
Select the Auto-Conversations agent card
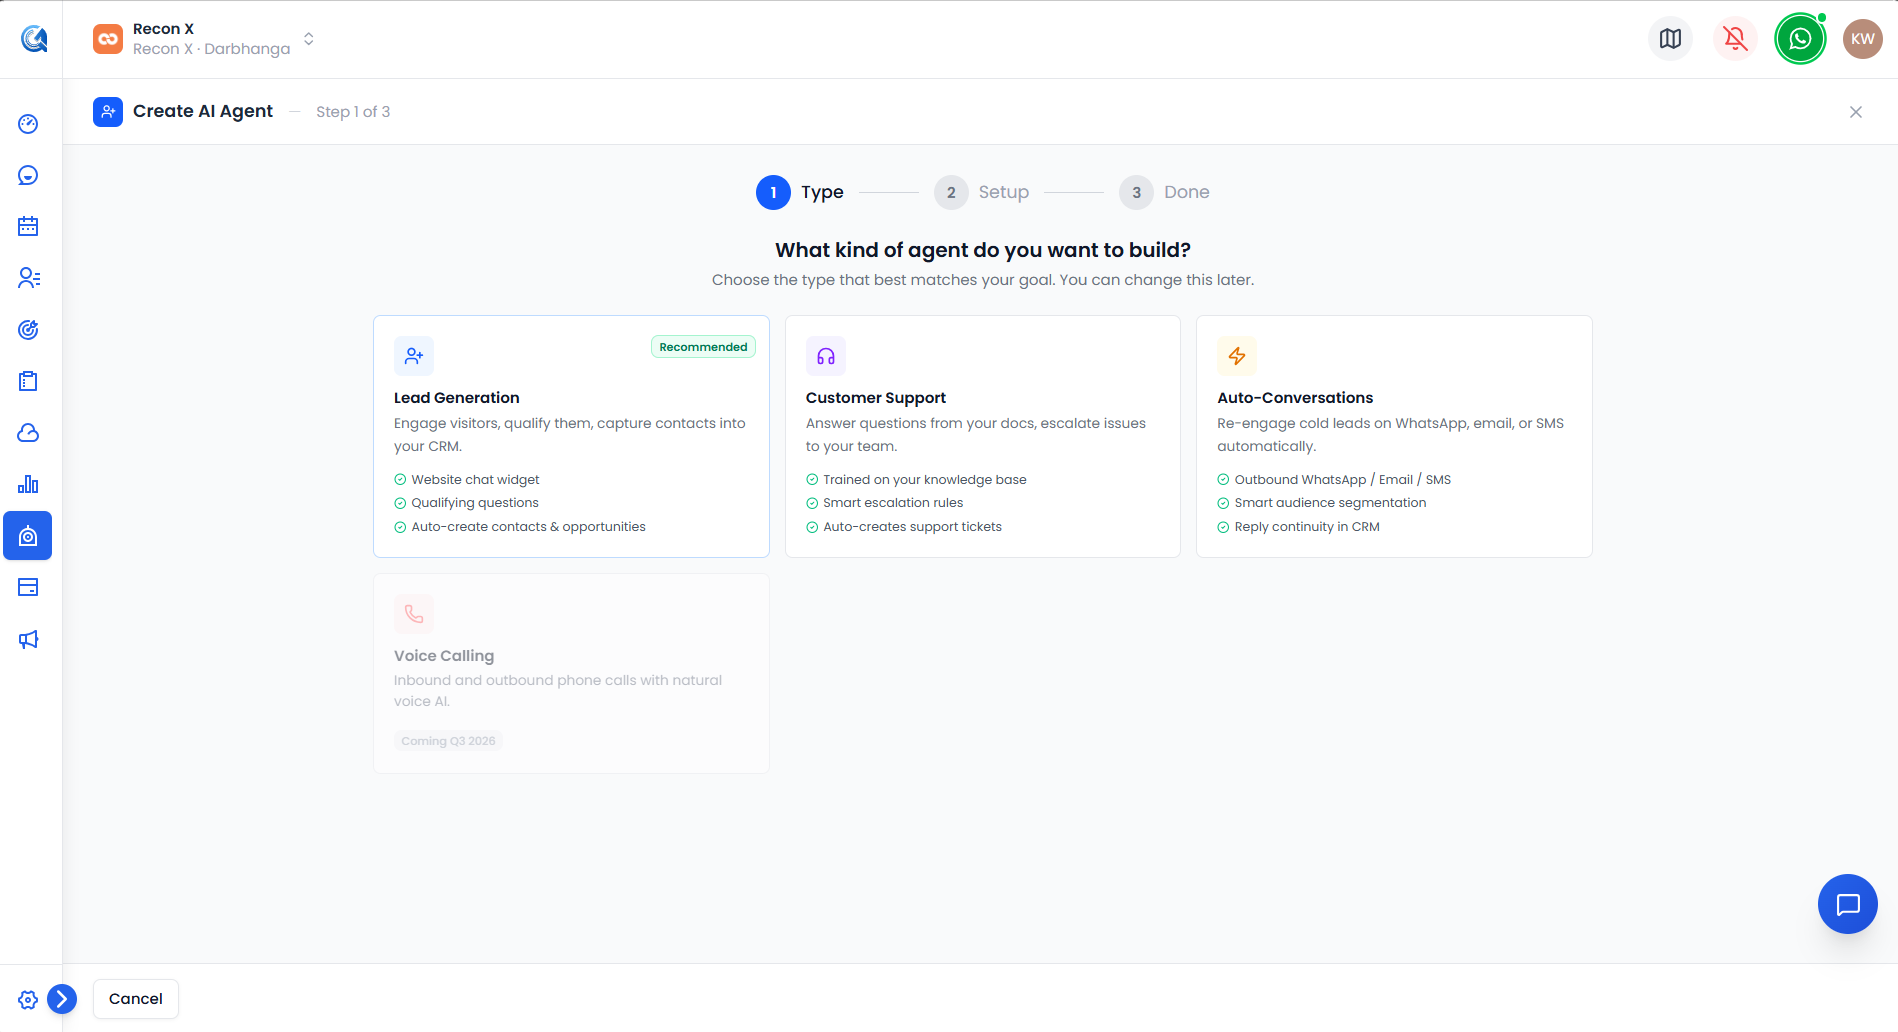tap(1394, 437)
